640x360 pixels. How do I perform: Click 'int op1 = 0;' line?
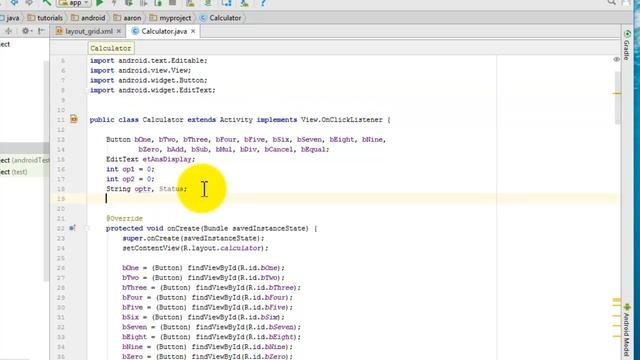point(130,169)
